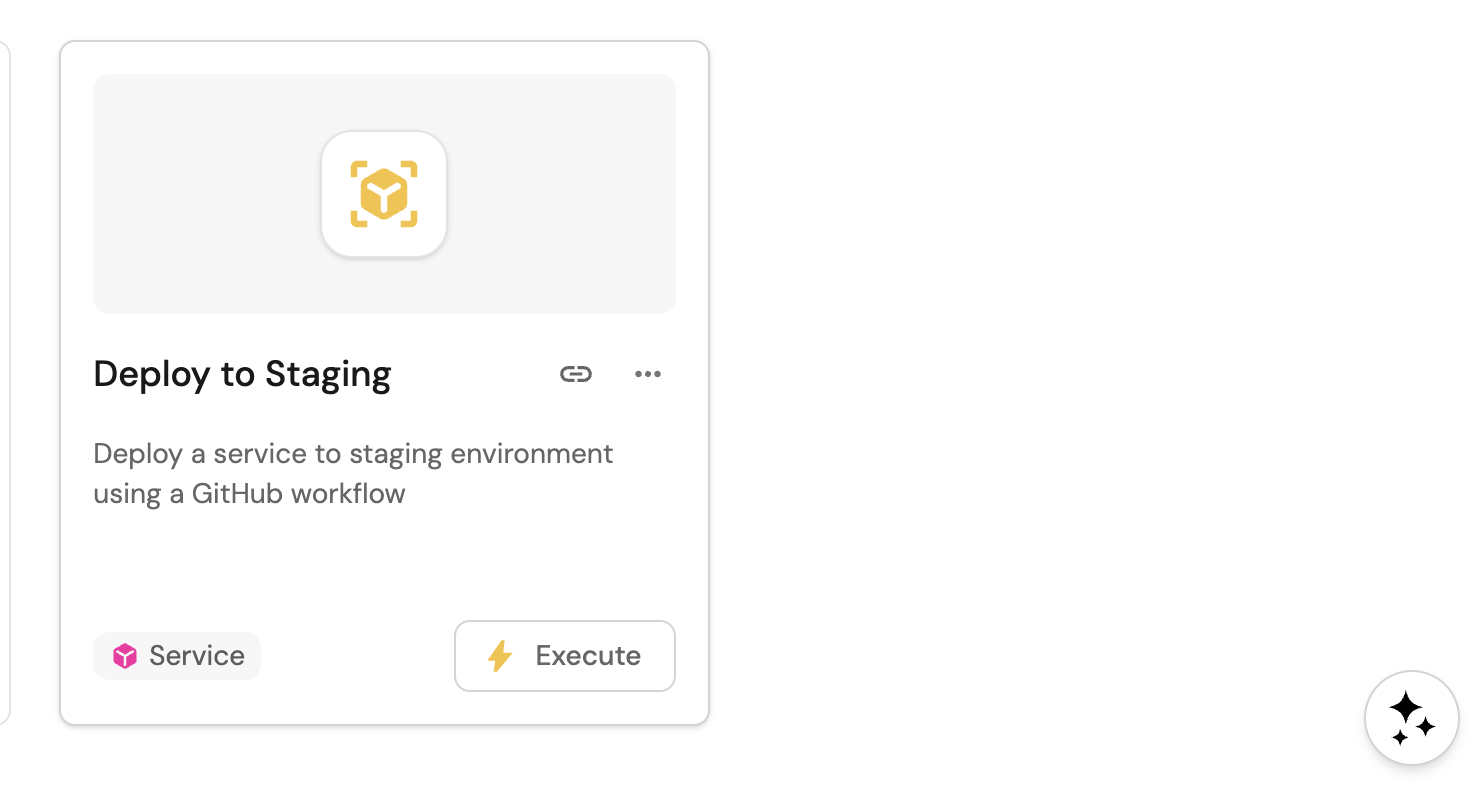Select the partially visible card on the left
Viewport: 1478px width, 798px height.
pos(4,380)
